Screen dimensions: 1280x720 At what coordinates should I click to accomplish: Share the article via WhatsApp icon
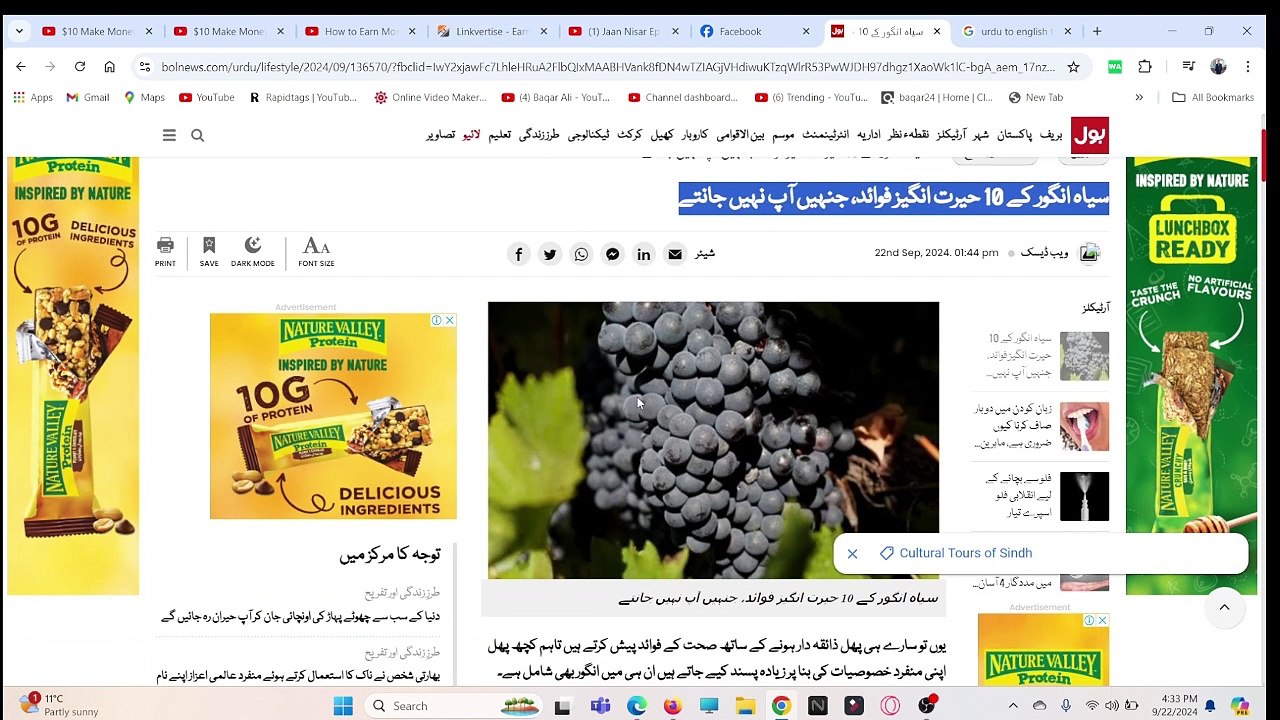click(581, 254)
